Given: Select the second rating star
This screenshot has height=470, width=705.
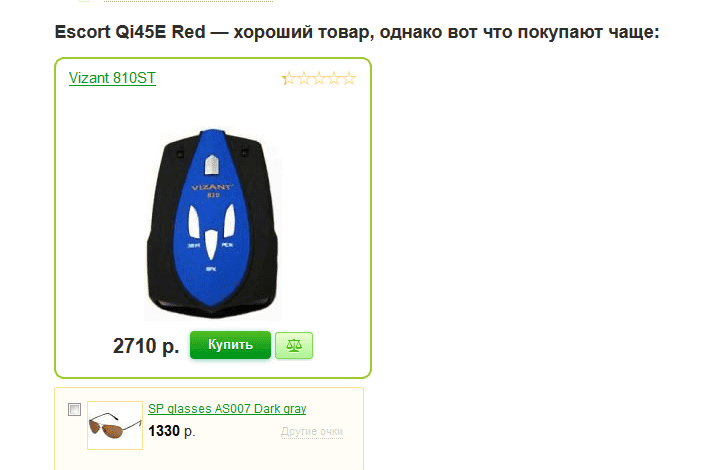Looking at the screenshot, I should tap(303, 79).
